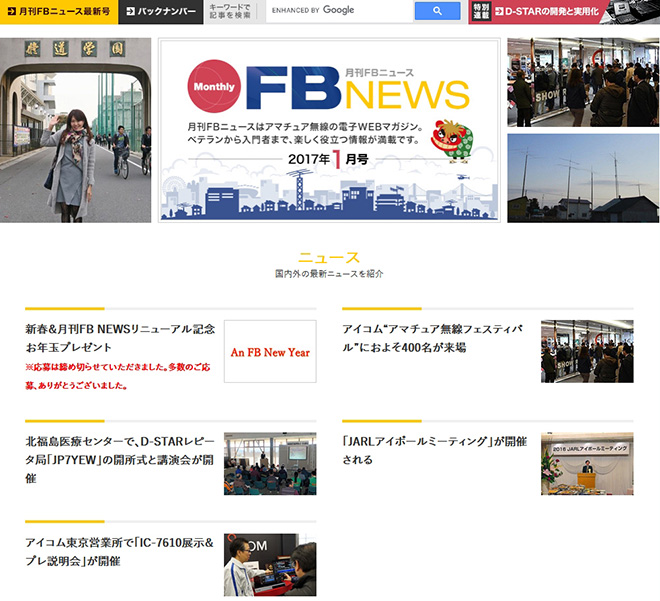Click the arrow icon beside バックナンバー
660x601 pixels.
click(x=130, y=11)
